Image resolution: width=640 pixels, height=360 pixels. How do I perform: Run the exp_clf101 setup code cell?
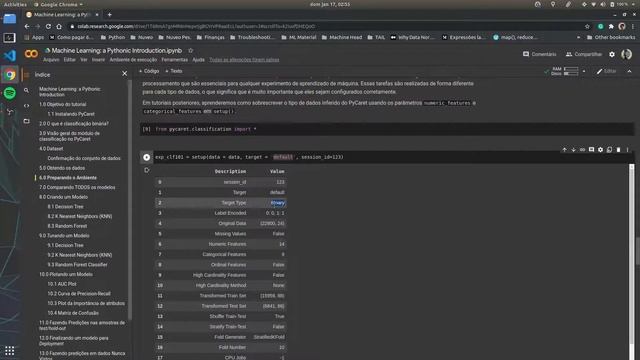tap(147, 157)
